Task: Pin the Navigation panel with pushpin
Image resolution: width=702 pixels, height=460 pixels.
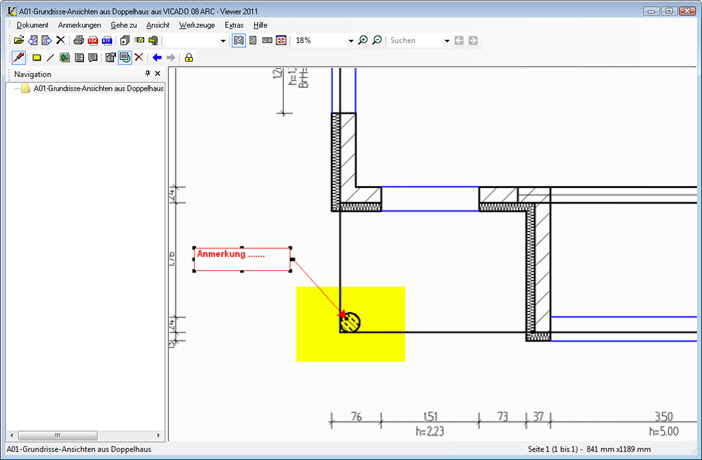Action: coord(148,74)
